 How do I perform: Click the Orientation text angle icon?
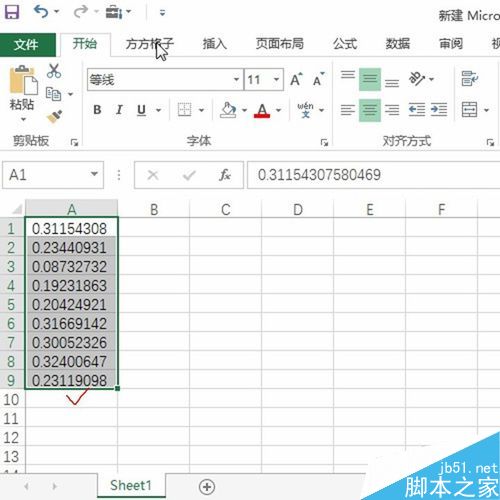[x=417, y=79]
